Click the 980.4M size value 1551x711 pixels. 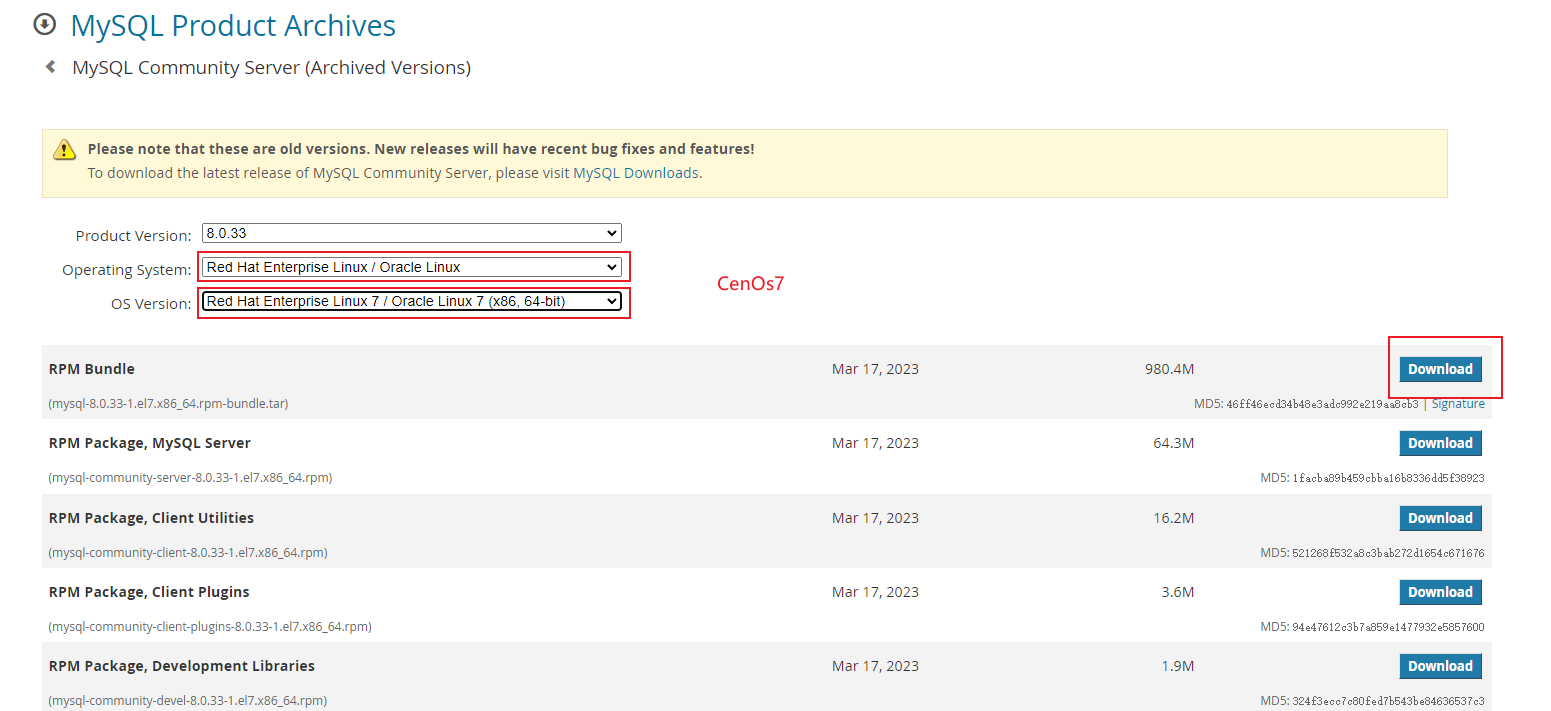(1169, 369)
